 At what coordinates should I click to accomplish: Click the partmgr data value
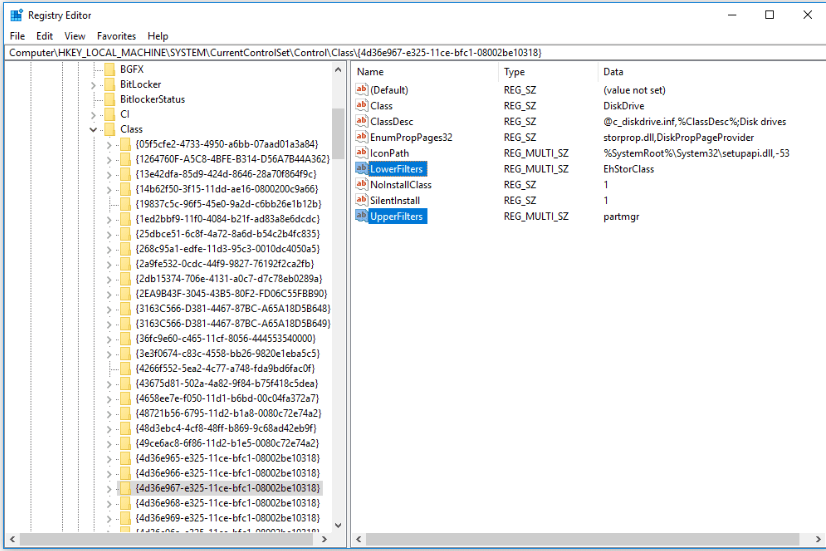621,216
